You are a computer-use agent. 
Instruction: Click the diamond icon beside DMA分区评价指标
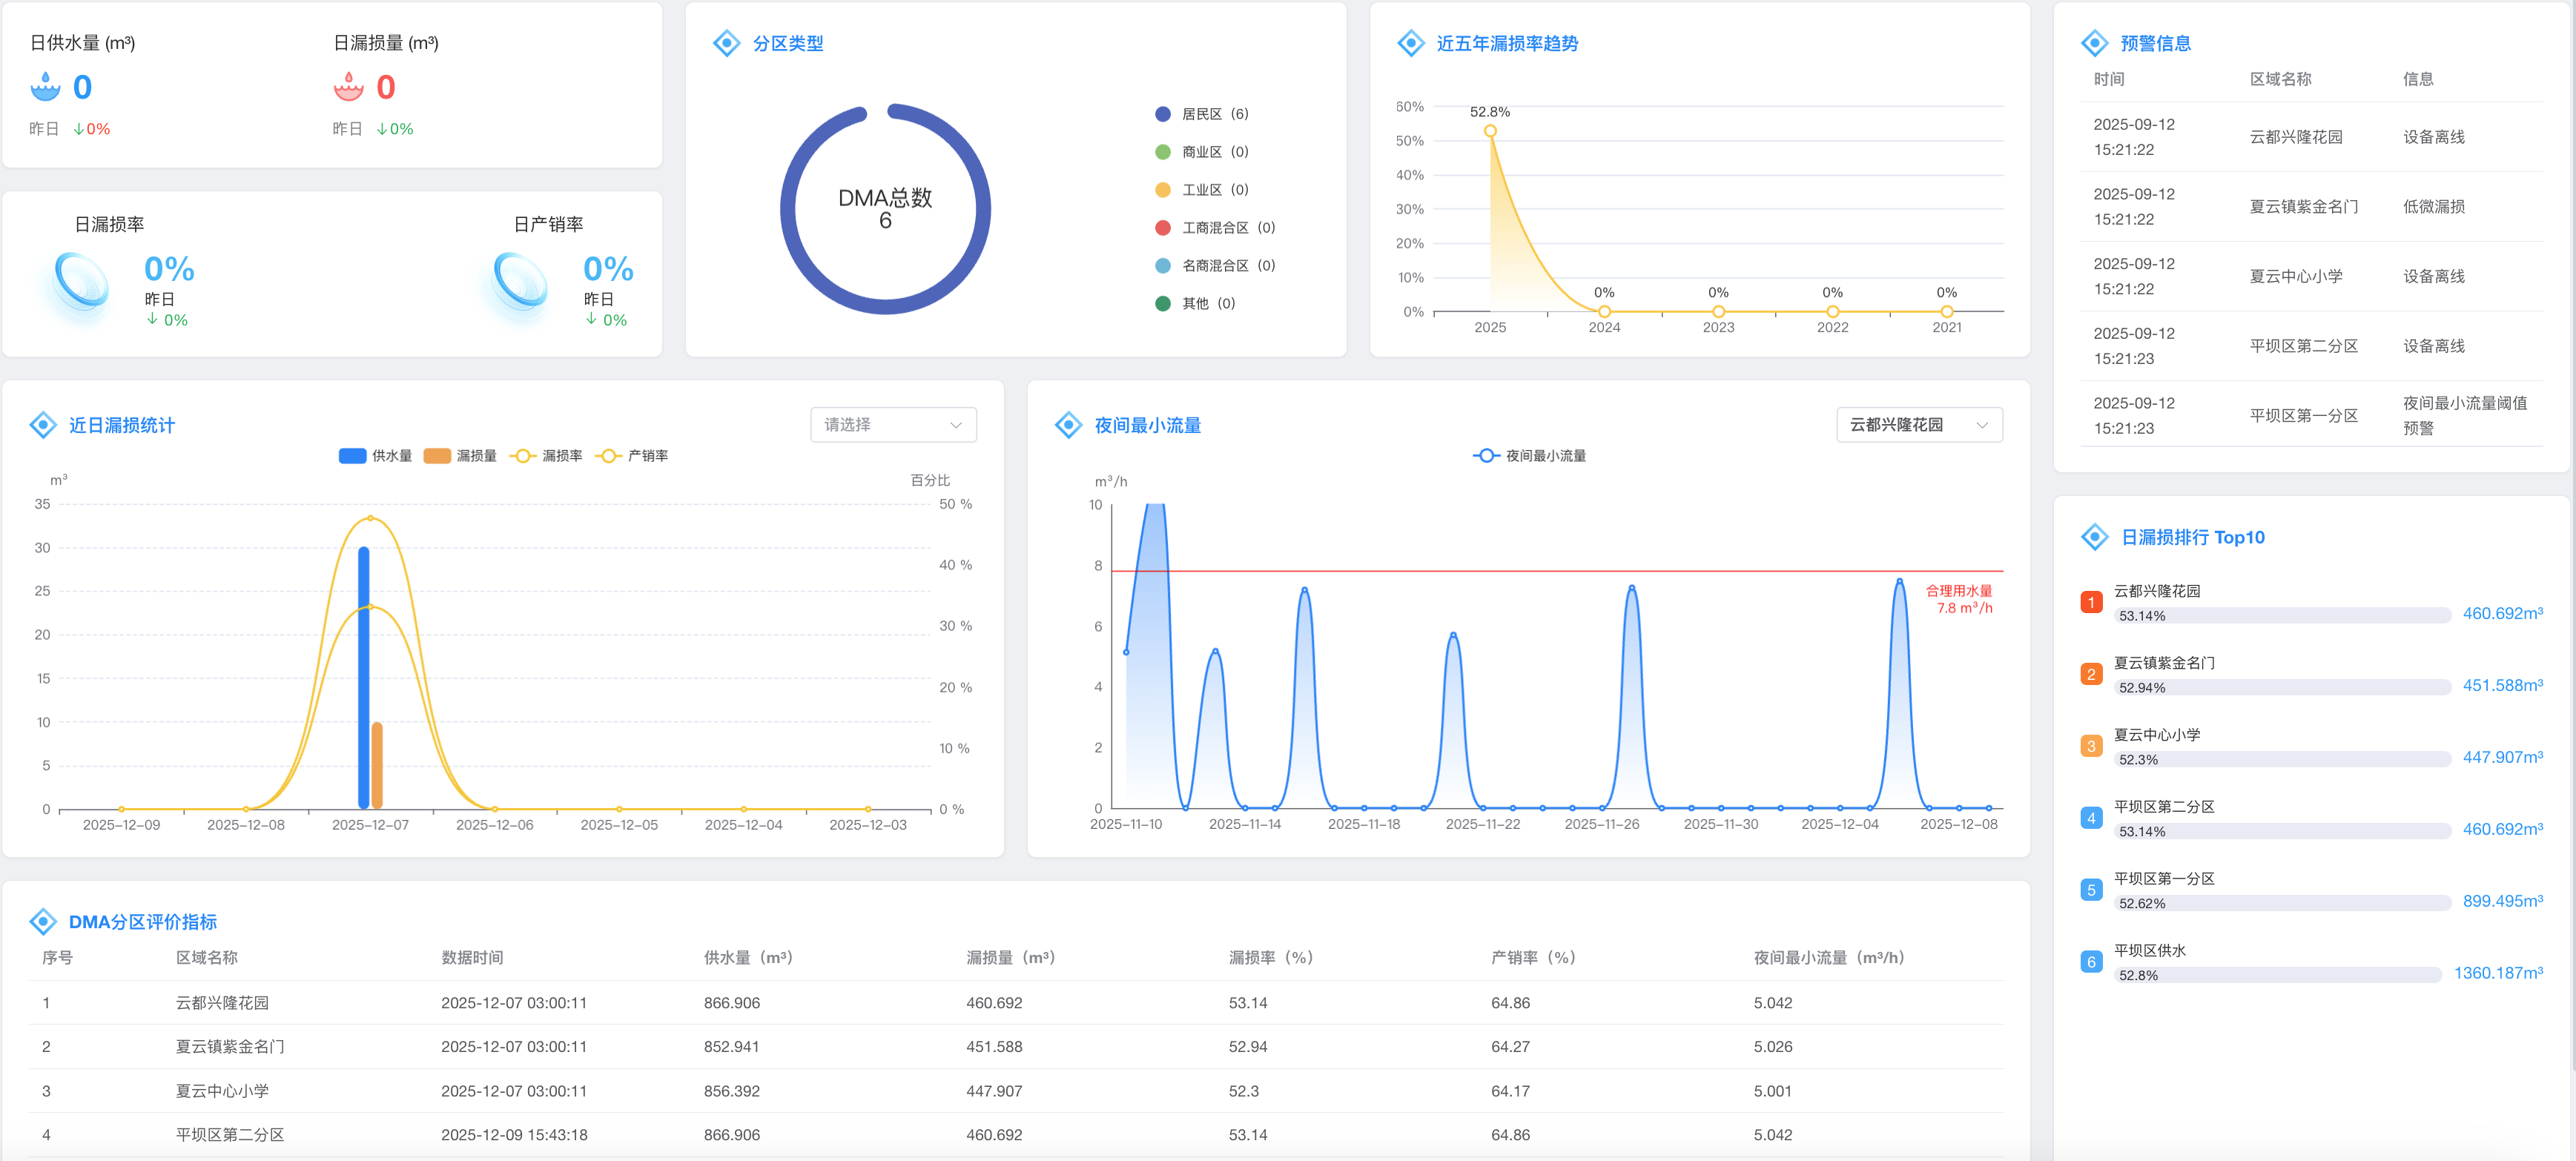43,921
